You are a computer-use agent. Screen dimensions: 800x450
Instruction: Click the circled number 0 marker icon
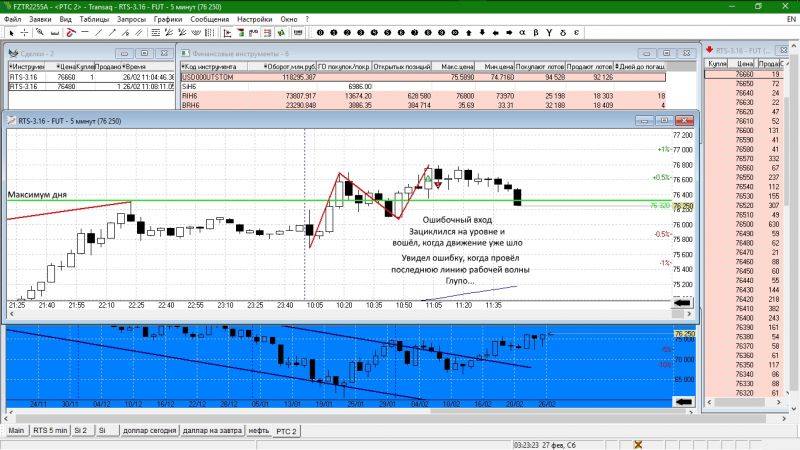pyautogui.click(x=320, y=33)
